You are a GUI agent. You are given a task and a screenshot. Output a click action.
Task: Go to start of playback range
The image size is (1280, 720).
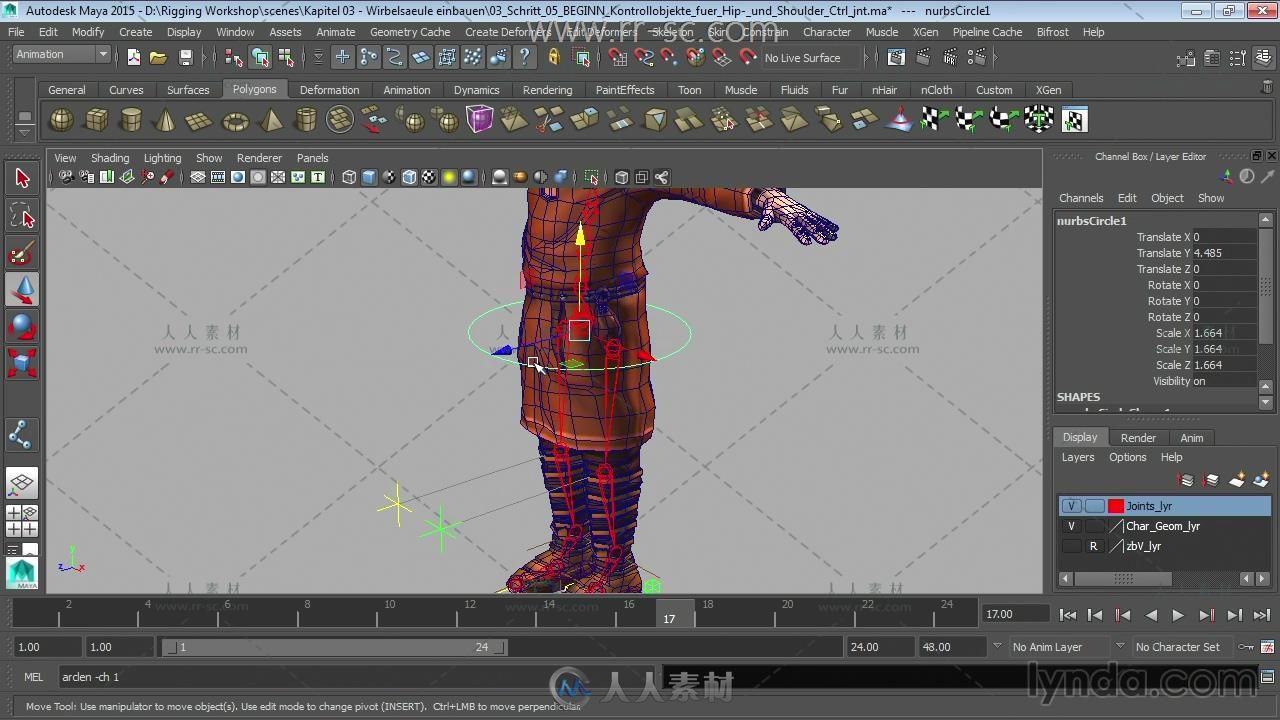click(x=1067, y=615)
